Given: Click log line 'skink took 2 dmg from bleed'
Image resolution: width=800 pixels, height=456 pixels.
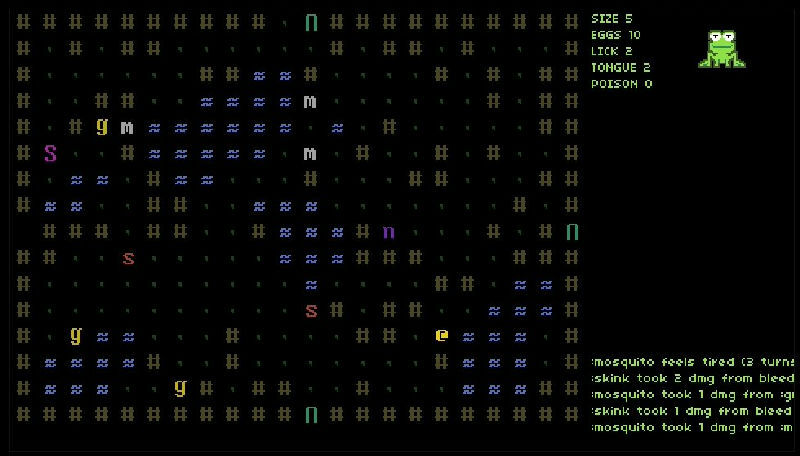Looking at the screenshot, I should [x=693, y=378].
